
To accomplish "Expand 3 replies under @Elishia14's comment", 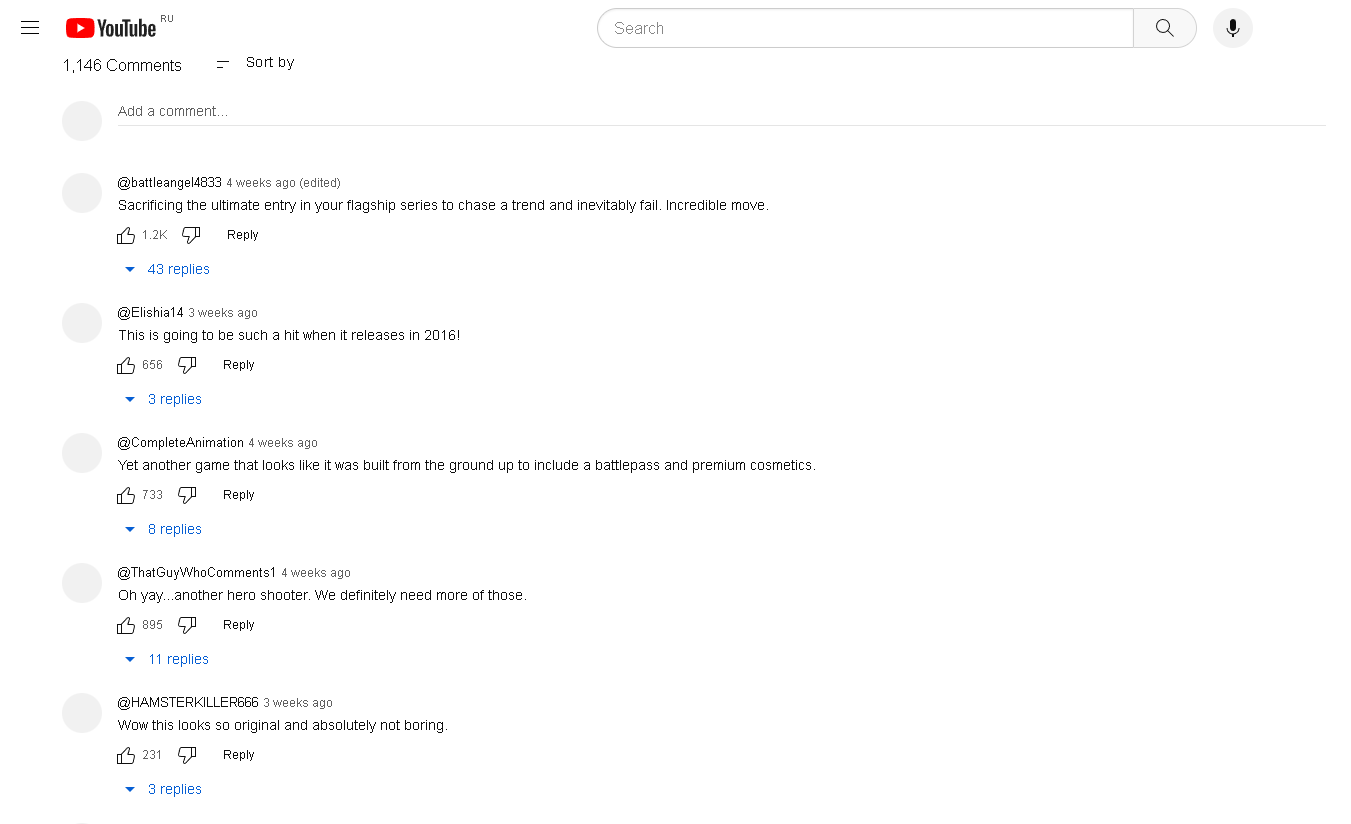I will click(x=163, y=399).
